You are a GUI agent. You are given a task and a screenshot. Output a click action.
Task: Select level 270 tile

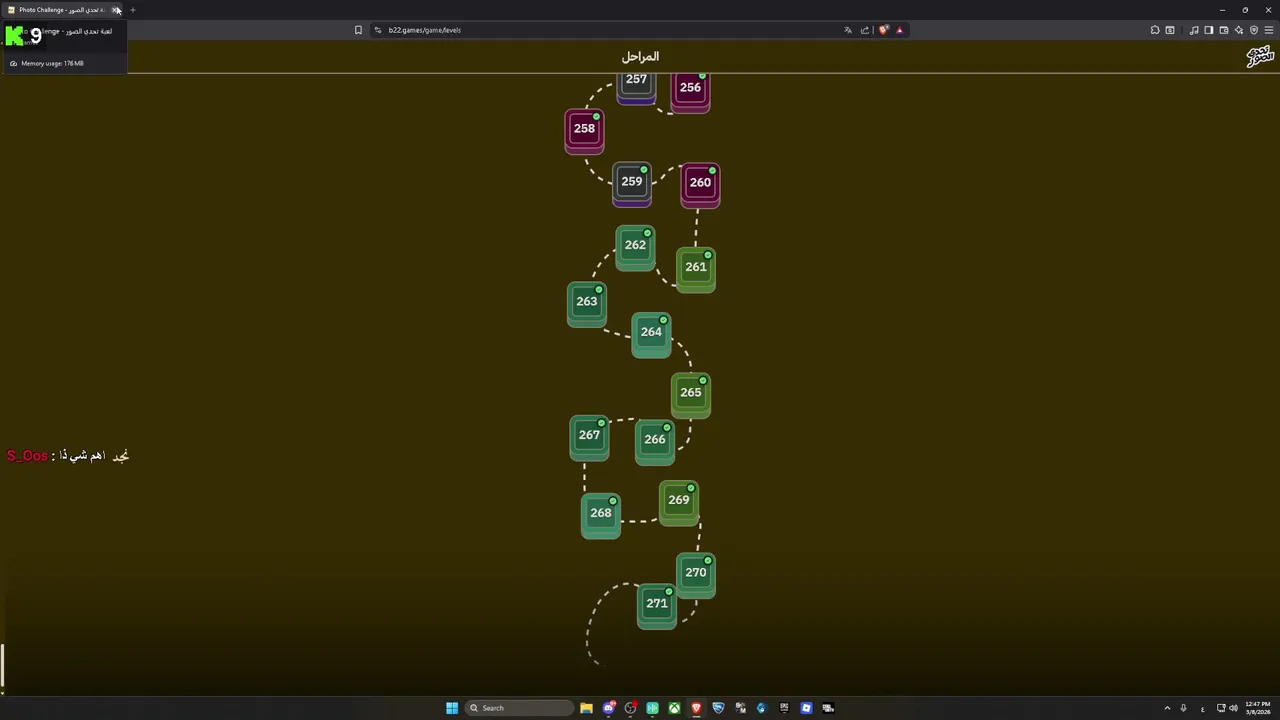(x=696, y=575)
